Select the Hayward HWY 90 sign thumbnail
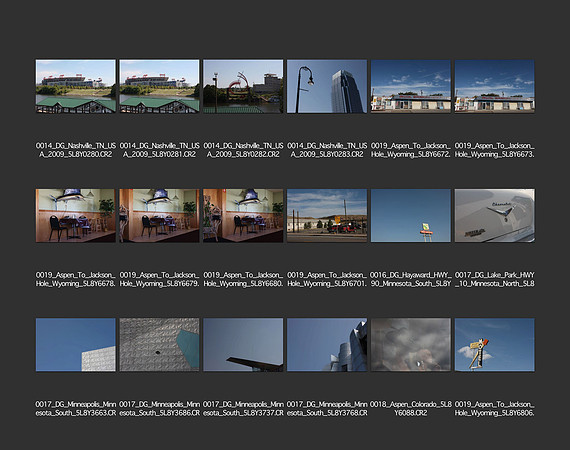570x450 pixels. (x=411, y=216)
